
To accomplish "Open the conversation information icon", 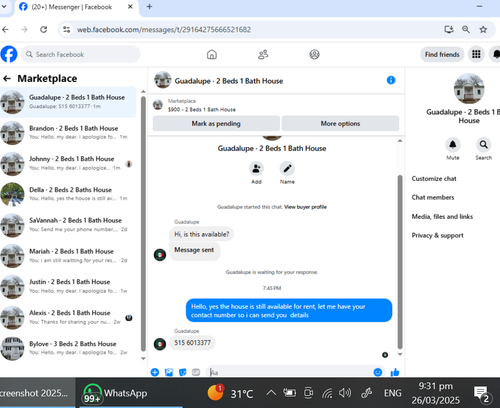I will 391,80.
